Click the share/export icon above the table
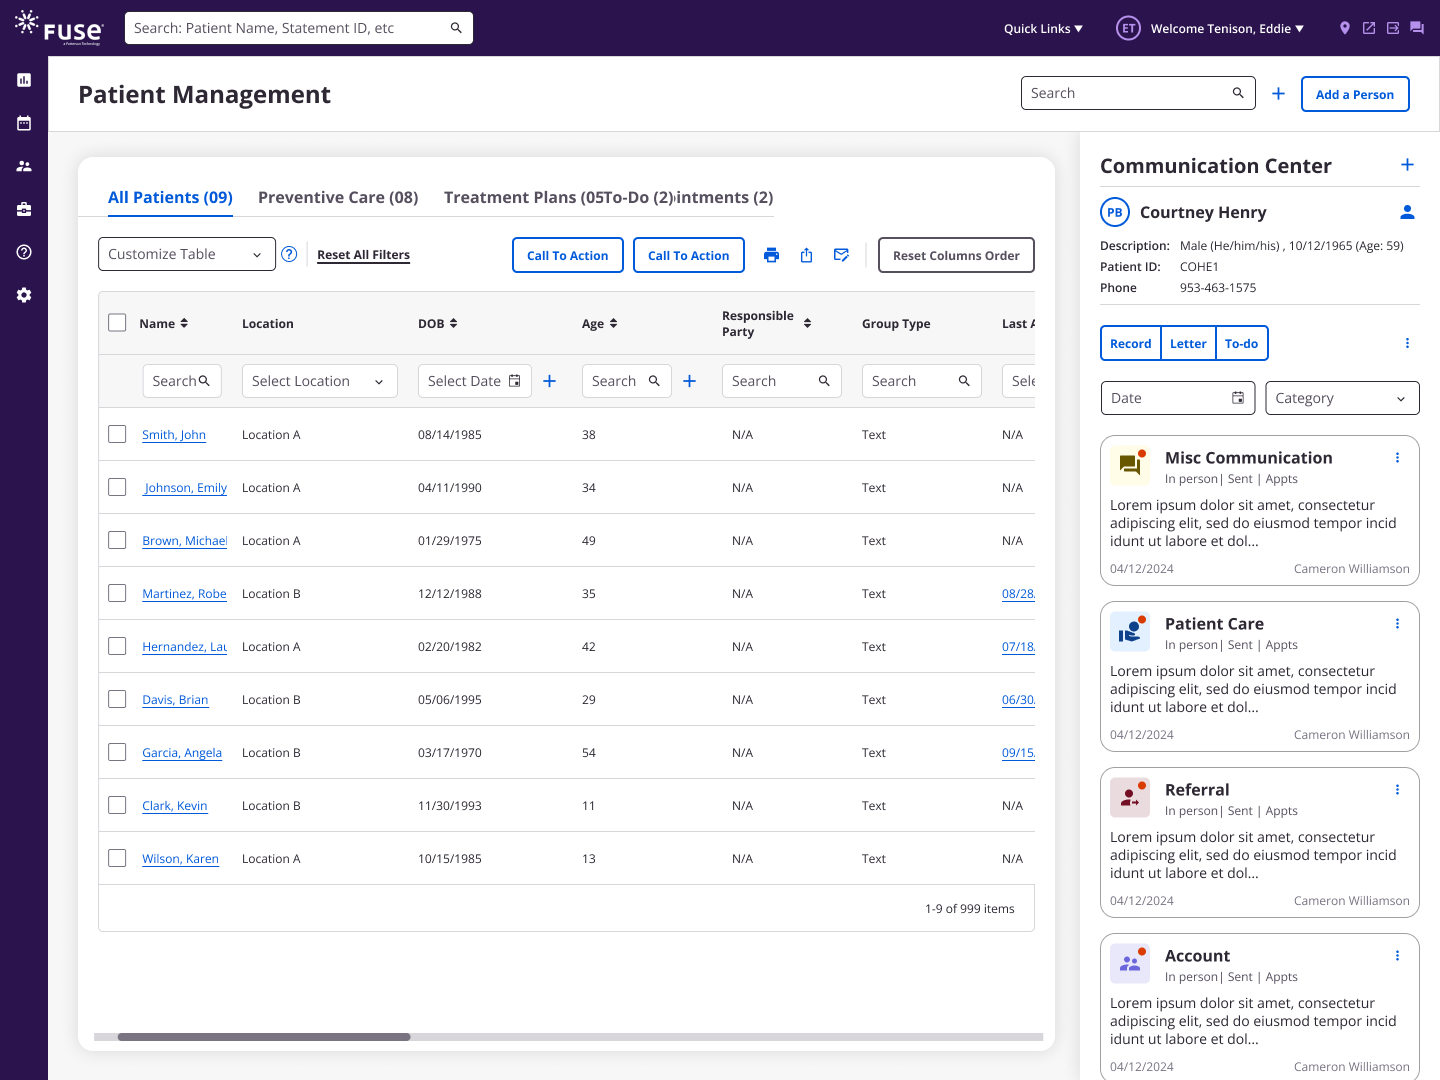 [x=806, y=255]
